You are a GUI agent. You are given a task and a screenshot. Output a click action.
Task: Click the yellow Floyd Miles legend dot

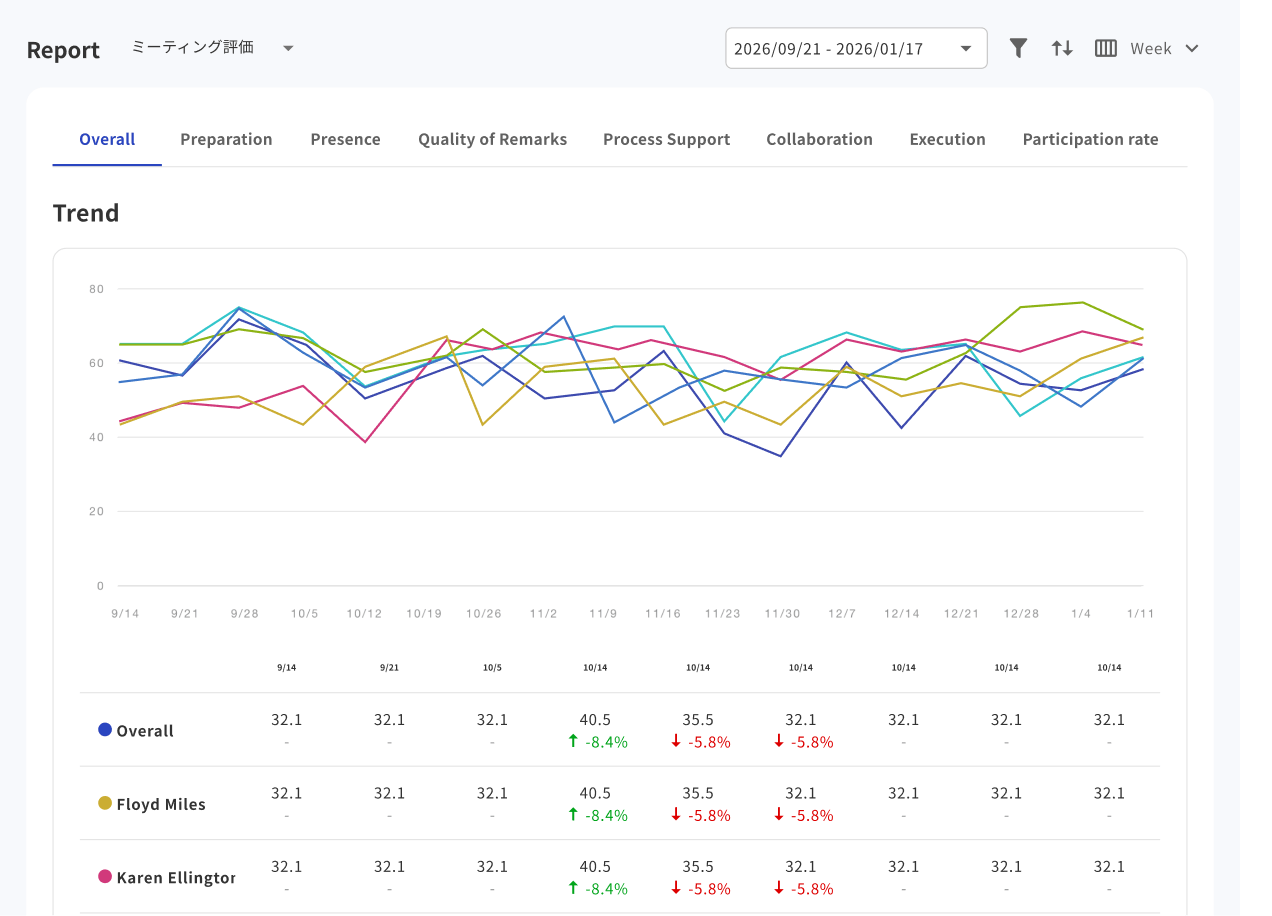[105, 803]
